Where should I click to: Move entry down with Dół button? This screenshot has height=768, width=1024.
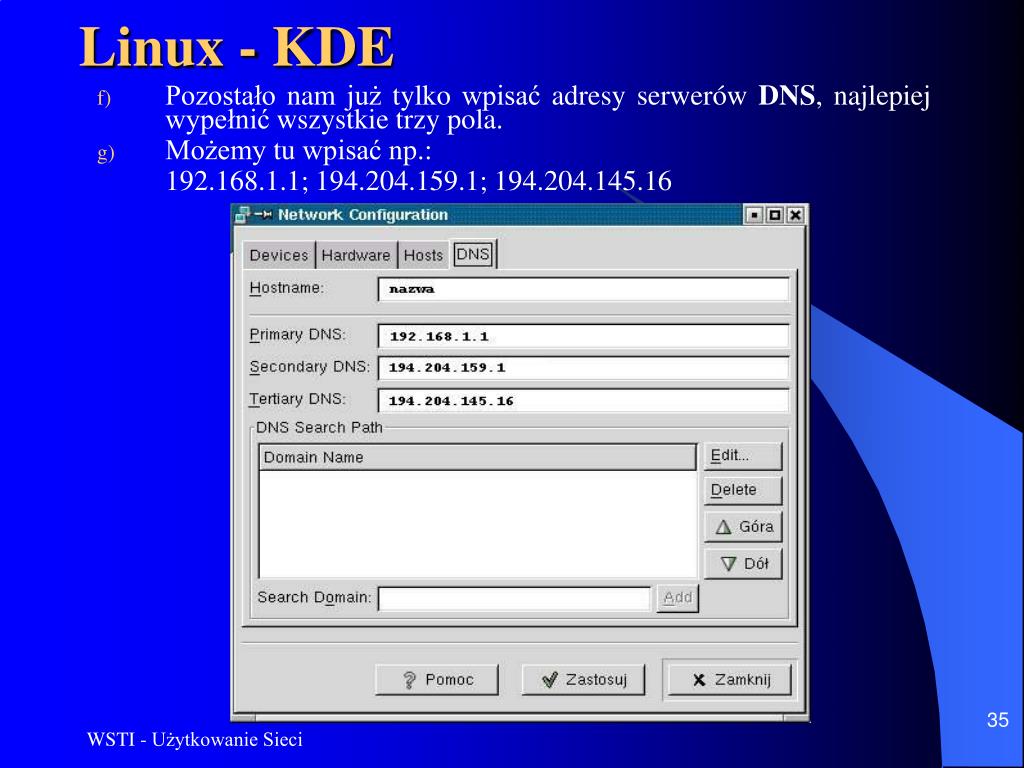click(x=743, y=564)
